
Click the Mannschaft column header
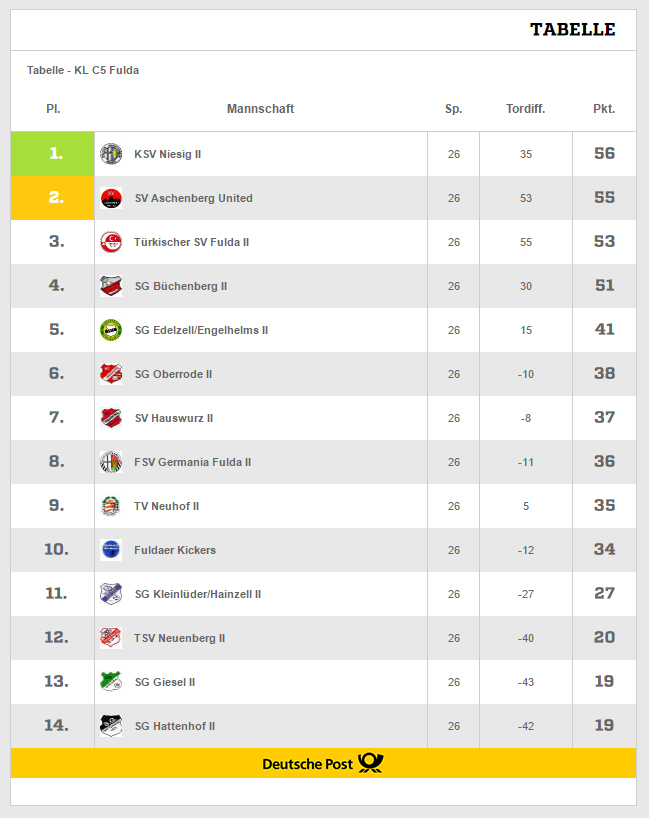[x=260, y=109]
